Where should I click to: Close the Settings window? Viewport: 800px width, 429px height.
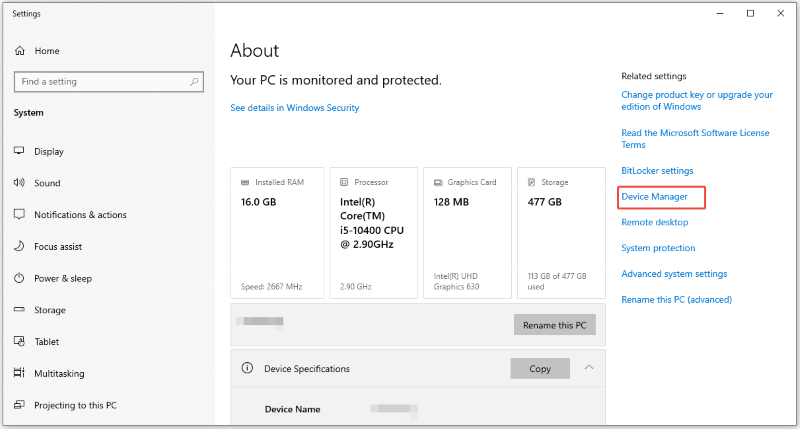(x=780, y=13)
